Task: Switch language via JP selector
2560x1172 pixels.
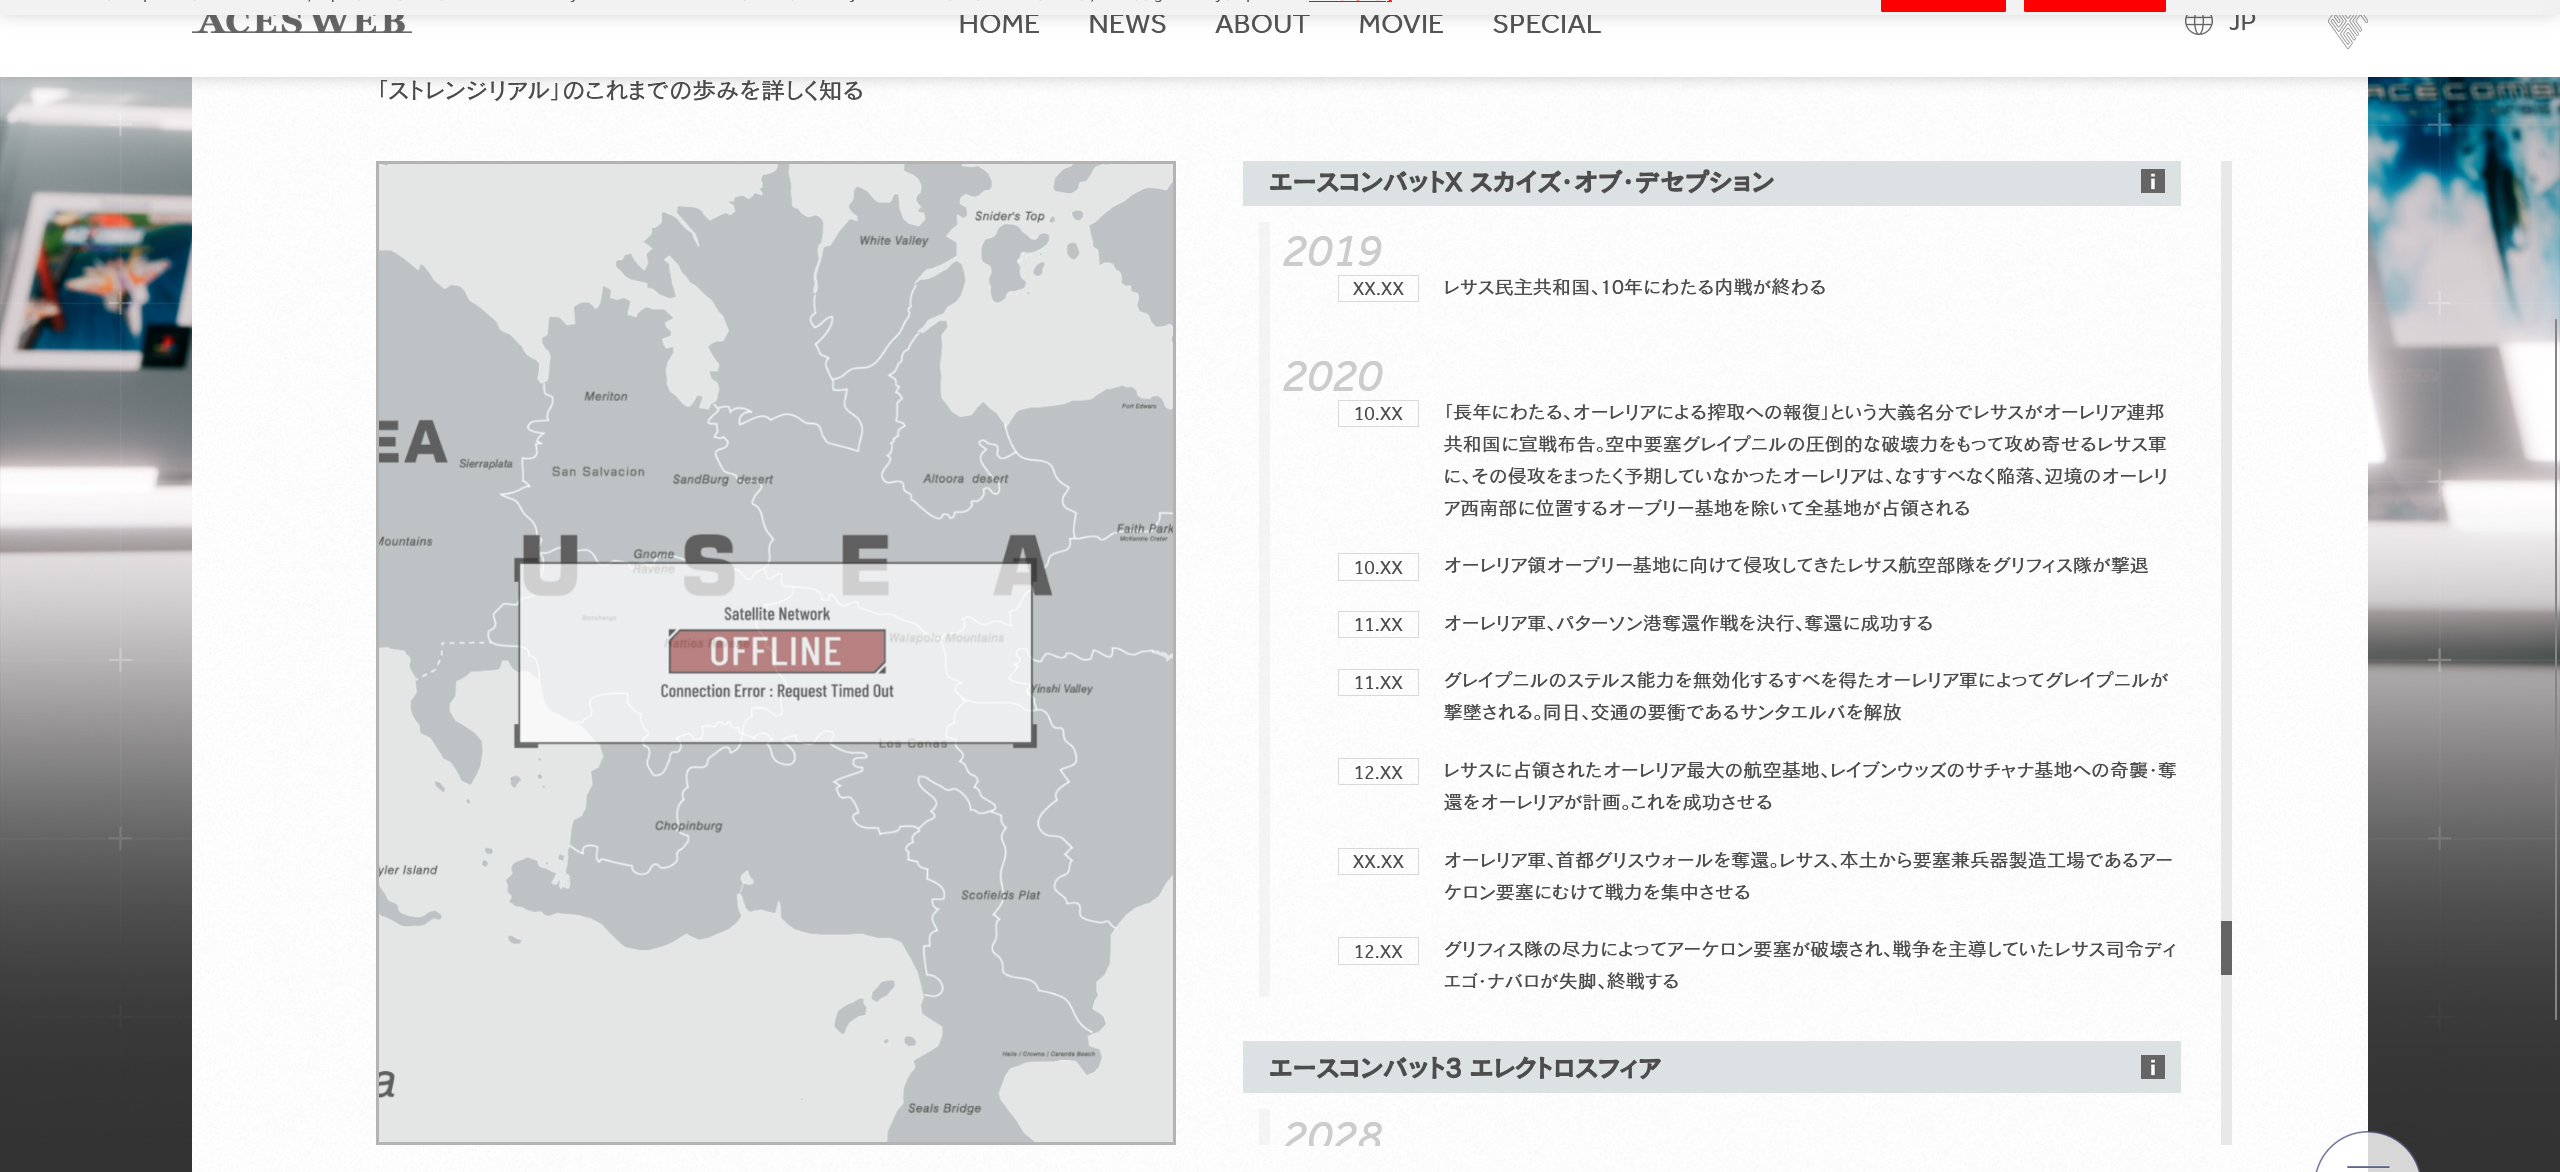Action: 2242,22
